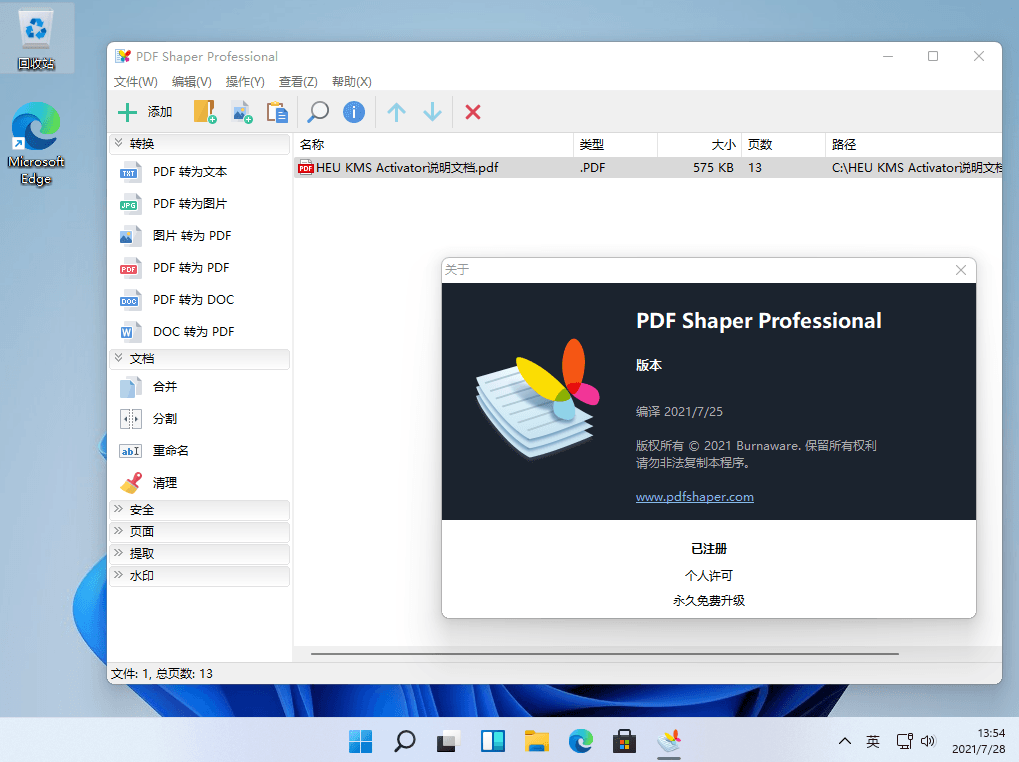The image size is (1019, 762).
Task: Move file up with arrow icon
Action: (396, 112)
